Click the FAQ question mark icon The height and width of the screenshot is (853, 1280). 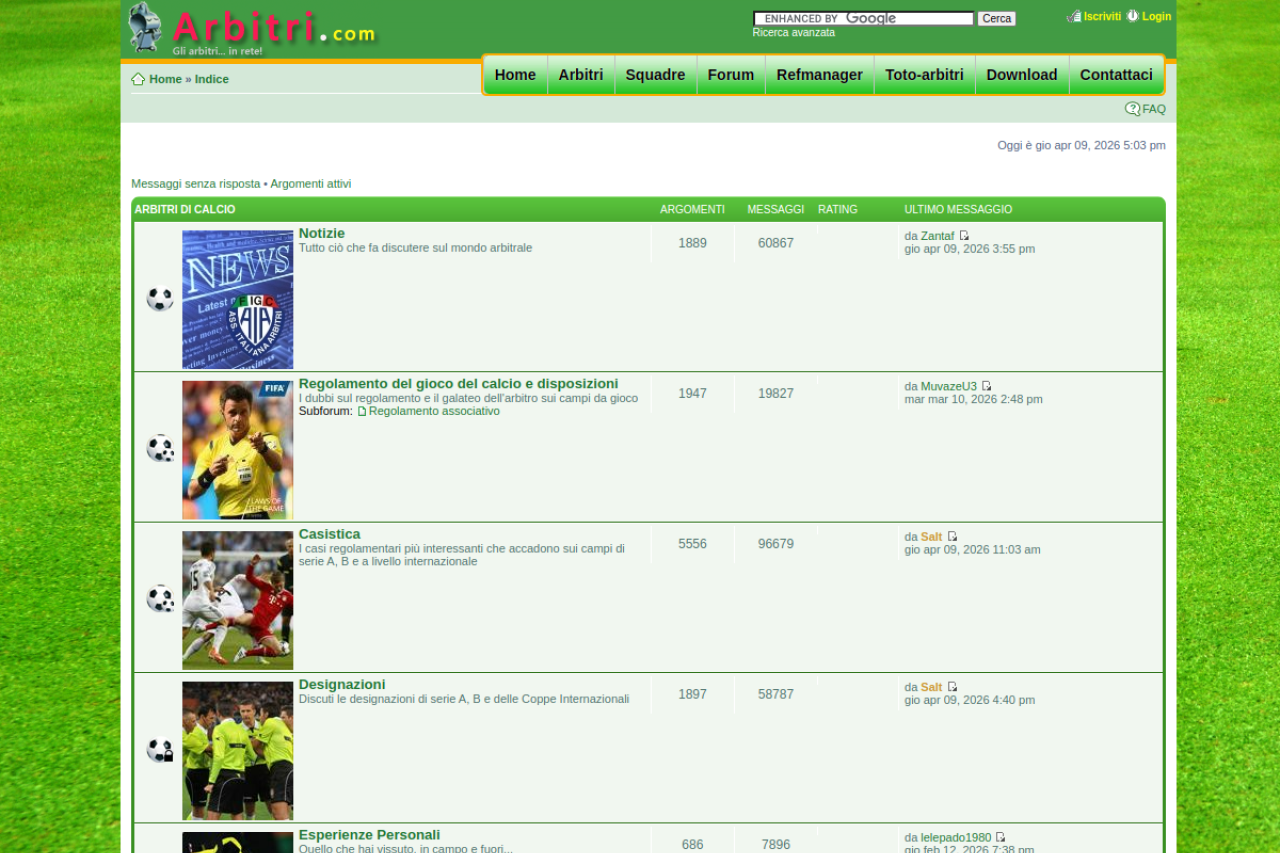pos(1132,109)
